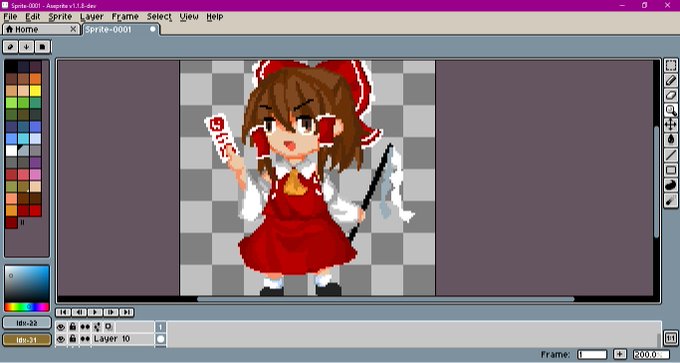This screenshot has height=363, width=680.
Task: Click the foreground color Idx-22 button
Action: pos(27,323)
